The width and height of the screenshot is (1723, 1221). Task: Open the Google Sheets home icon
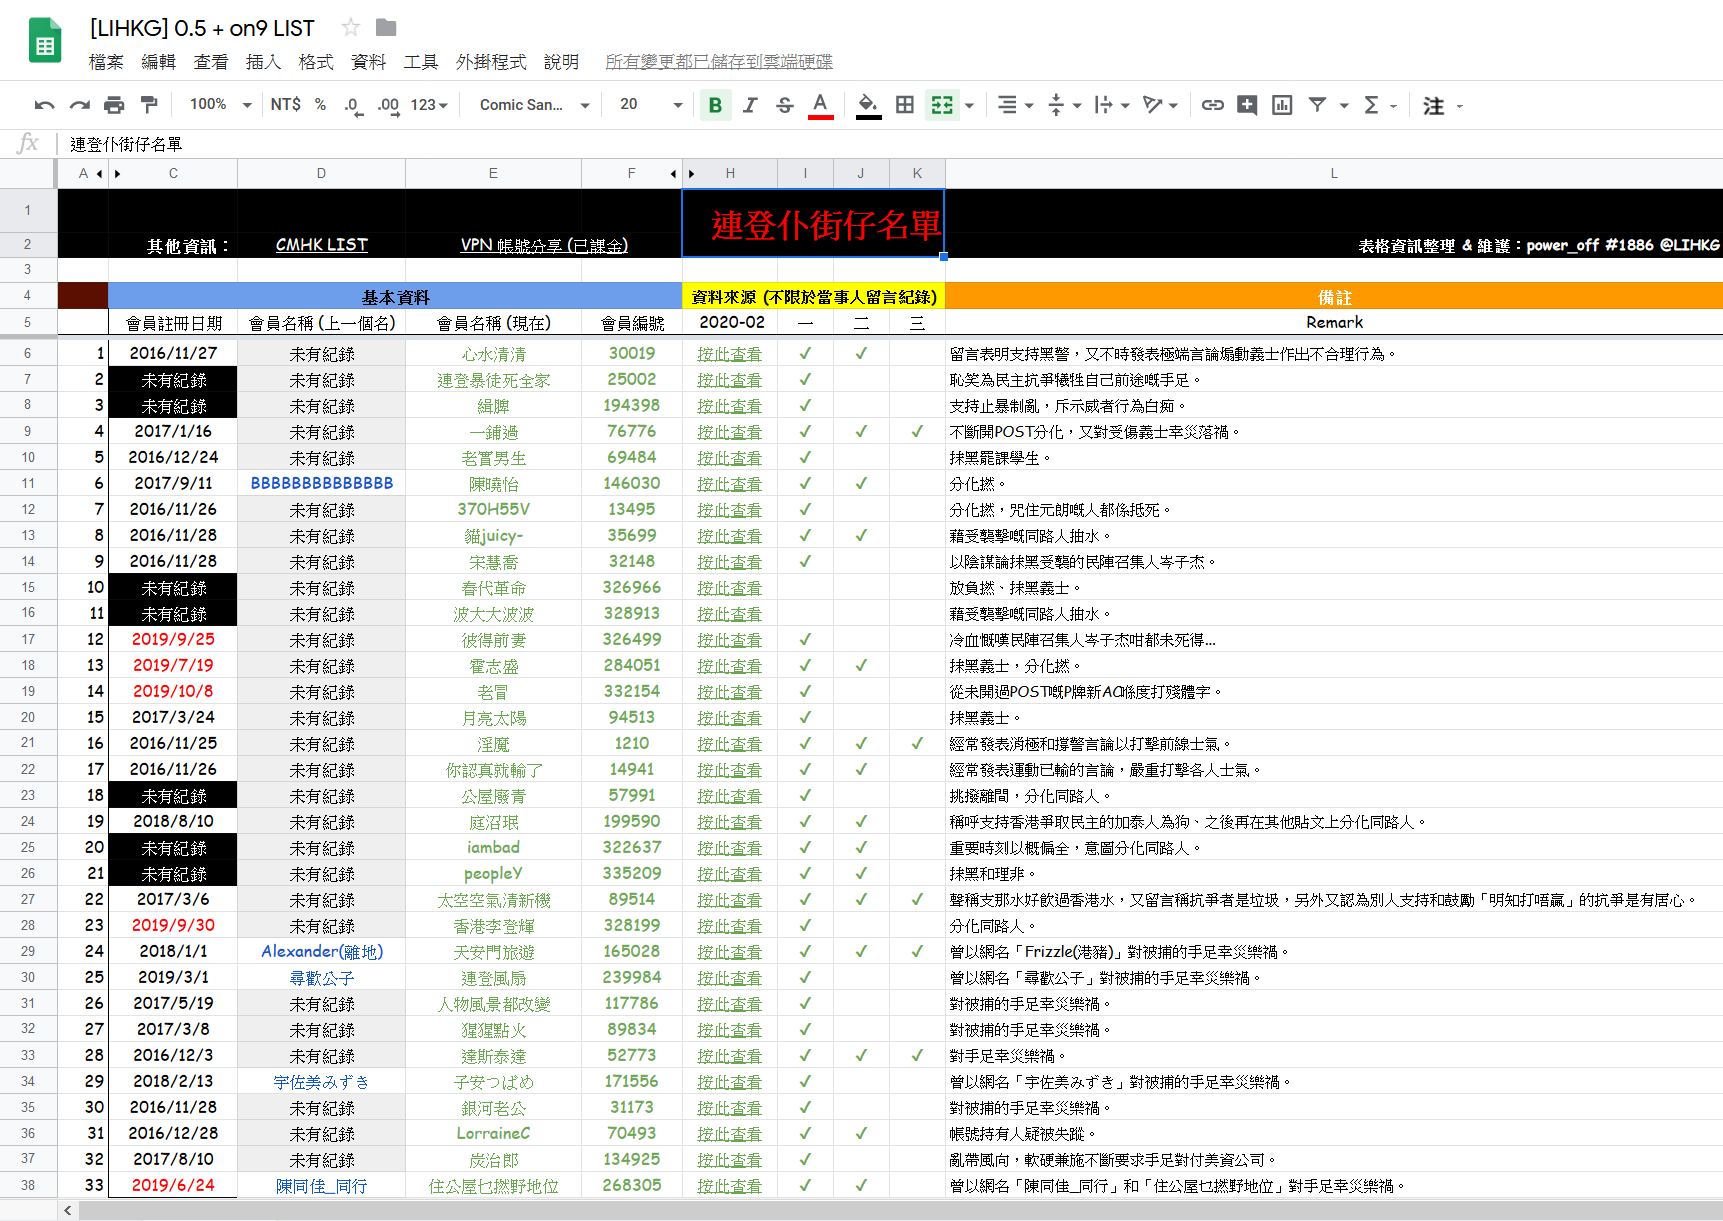coord(45,41)
